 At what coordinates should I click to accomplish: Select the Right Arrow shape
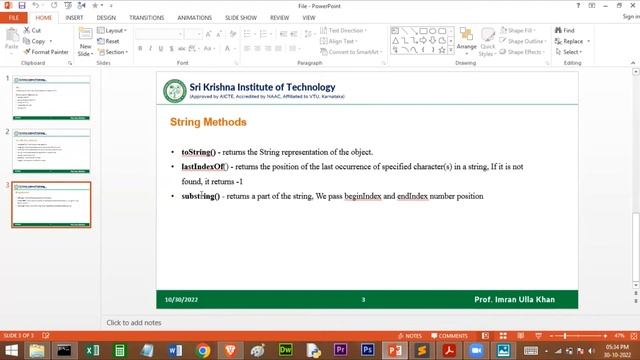coord(423,41)
